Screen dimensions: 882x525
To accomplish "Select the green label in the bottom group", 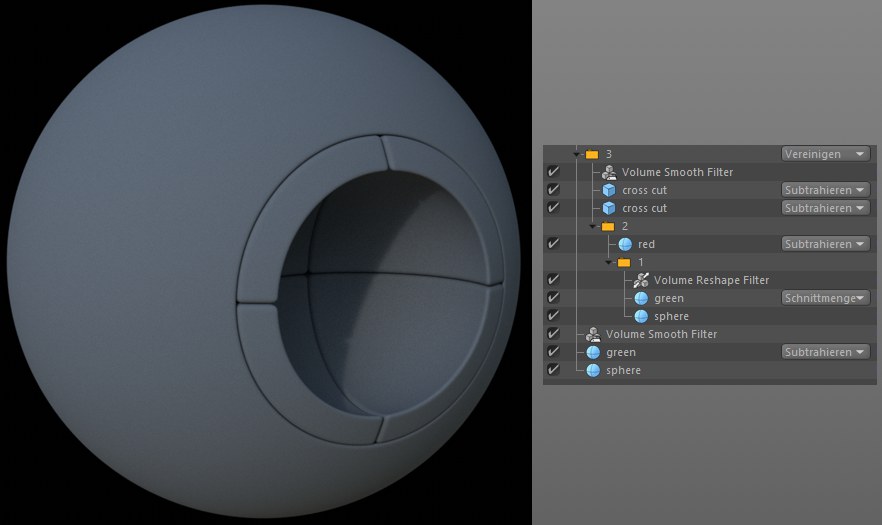I will [621, 352].
